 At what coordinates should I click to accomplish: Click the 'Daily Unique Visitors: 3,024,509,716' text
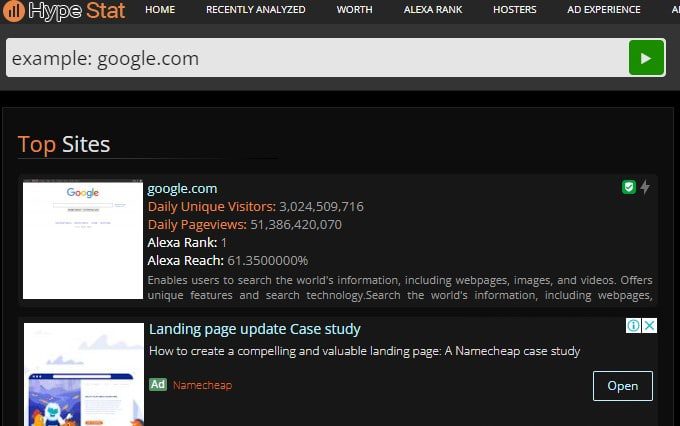255,206
